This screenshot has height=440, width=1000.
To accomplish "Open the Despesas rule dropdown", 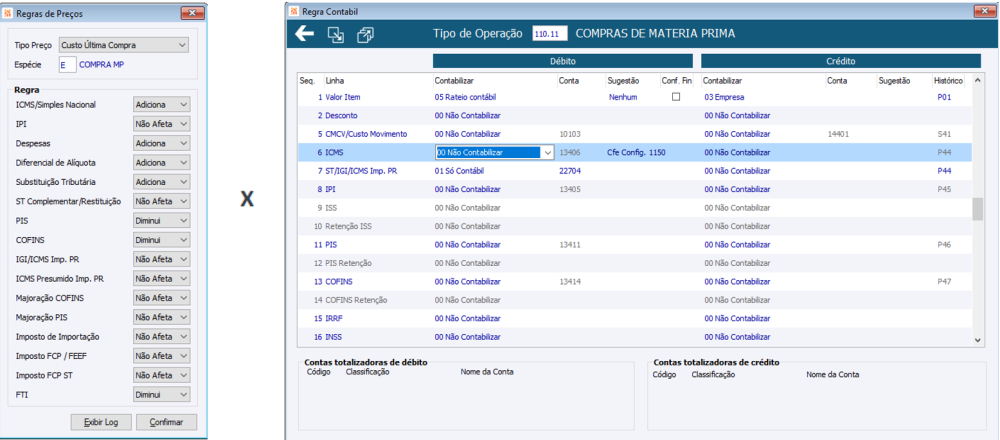I will pyautogui.click(x=161, y=143).
